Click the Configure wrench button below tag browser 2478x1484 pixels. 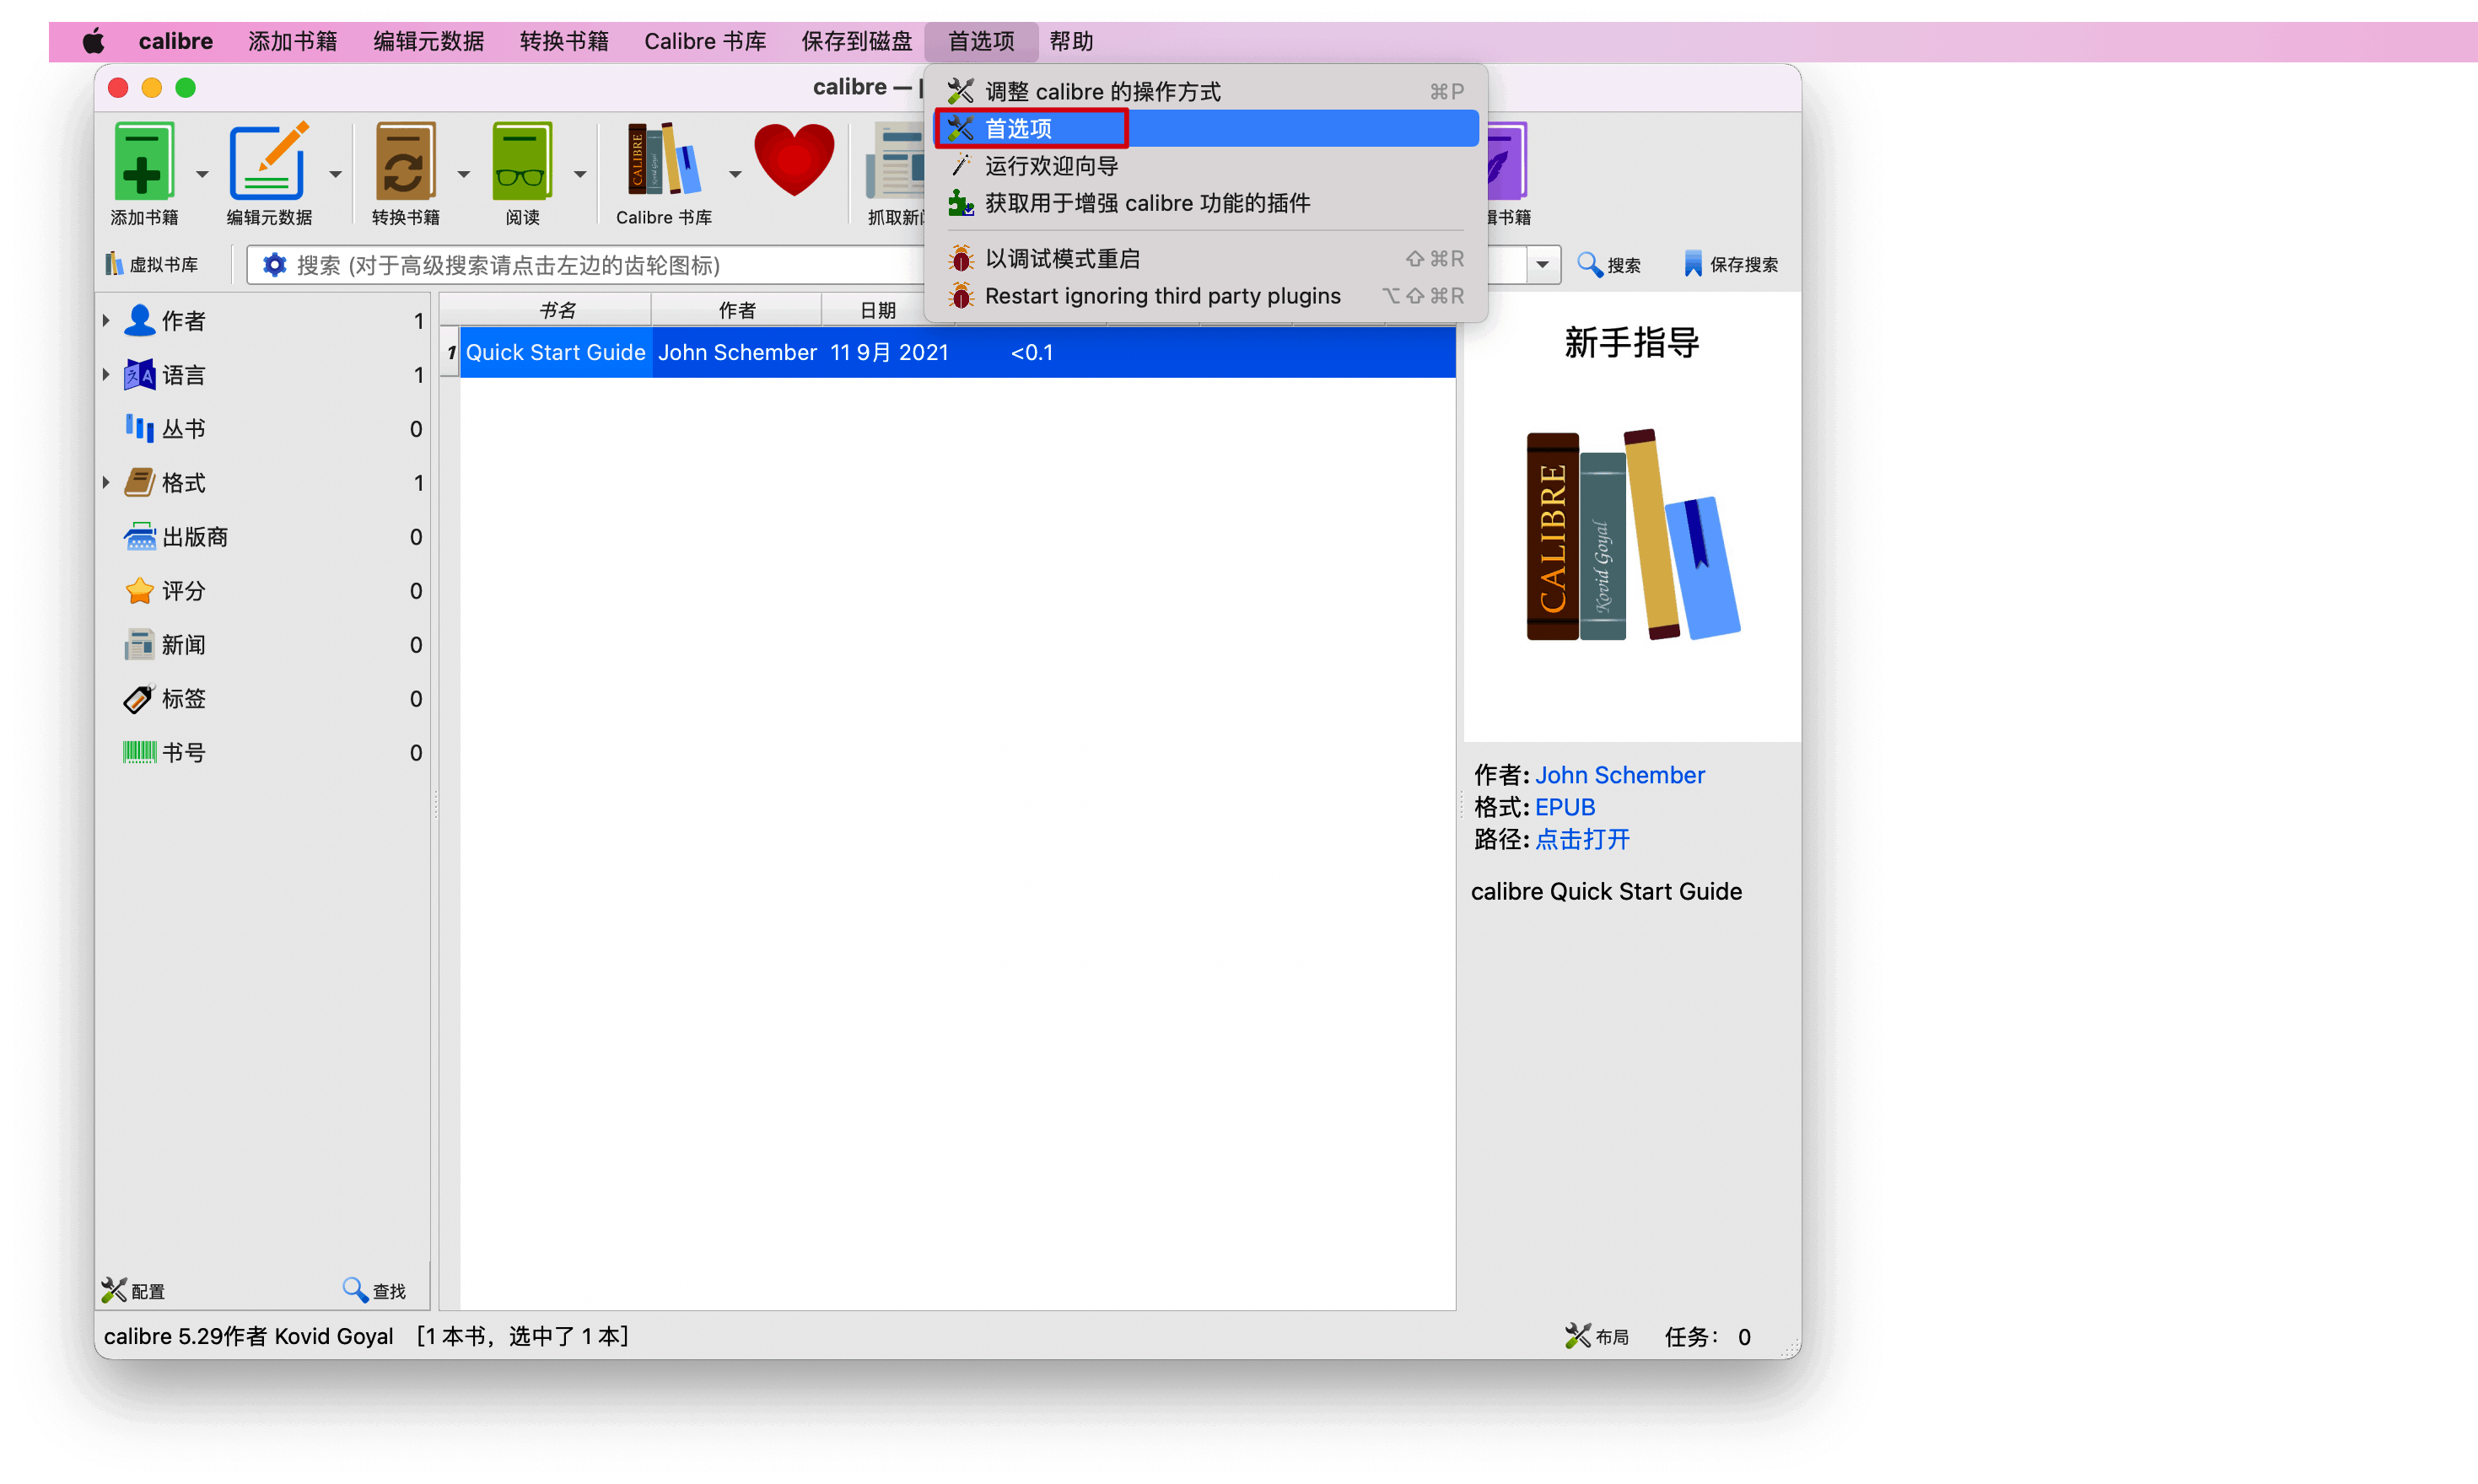pos(134,1290)
